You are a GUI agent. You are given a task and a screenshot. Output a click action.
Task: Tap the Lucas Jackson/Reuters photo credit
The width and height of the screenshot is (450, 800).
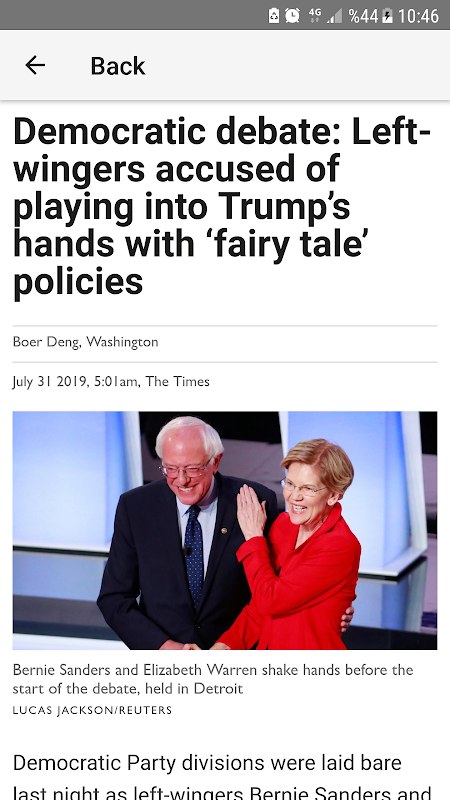pos(92,710)
